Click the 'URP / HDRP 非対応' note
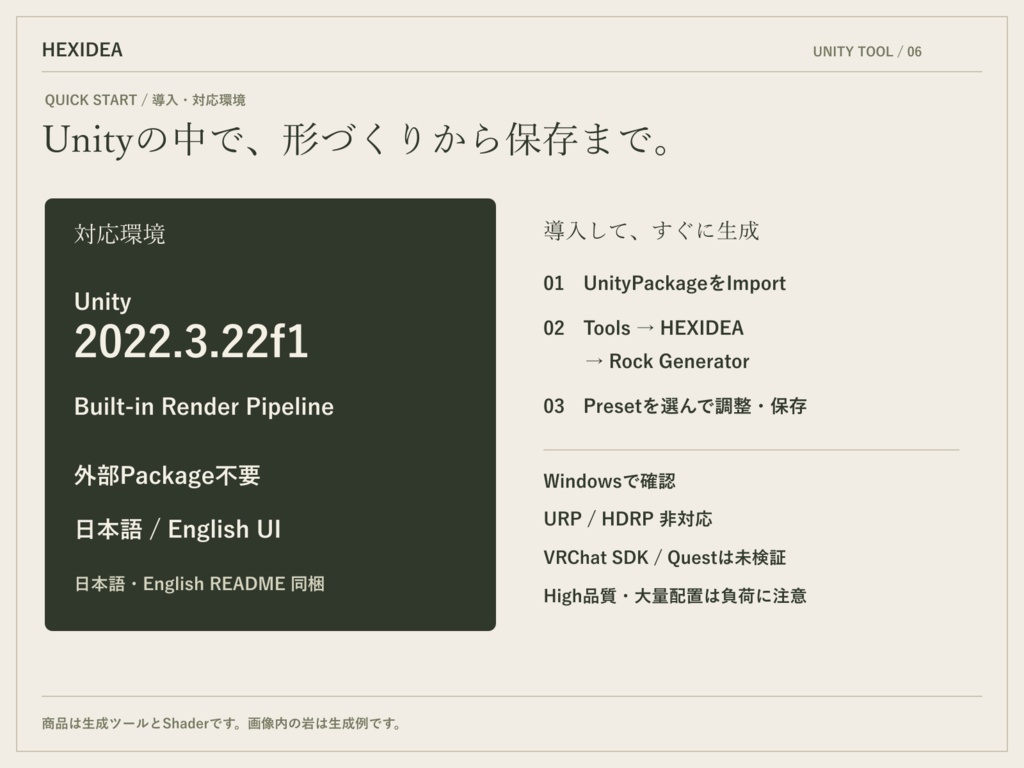1024x768 pixels. [628, 519]
